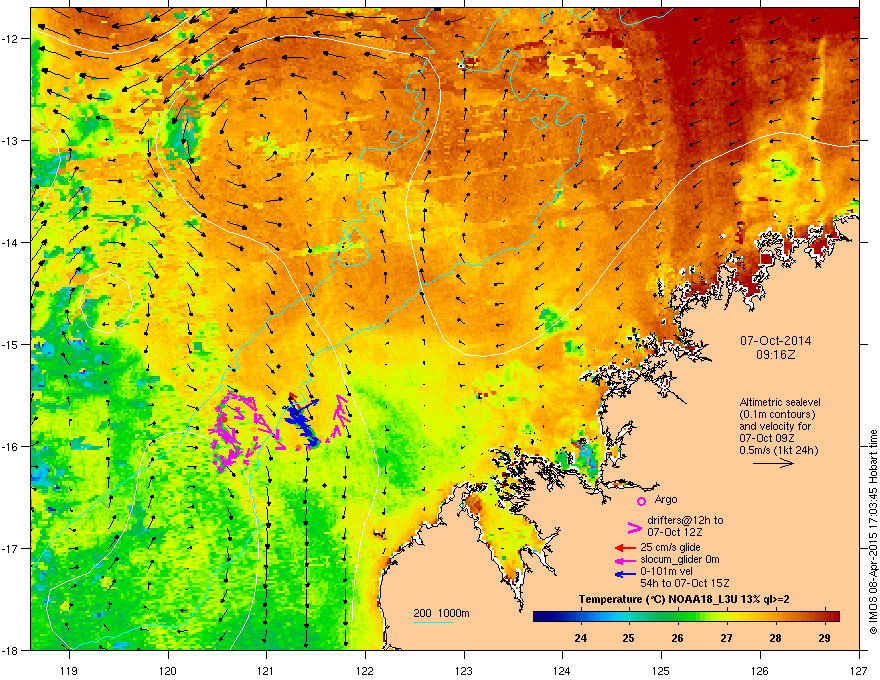The height and width of the screenshot is (680, 880).
Task: Click the red 25 cm/s glide arrow
Action: [x=625, y=548]
